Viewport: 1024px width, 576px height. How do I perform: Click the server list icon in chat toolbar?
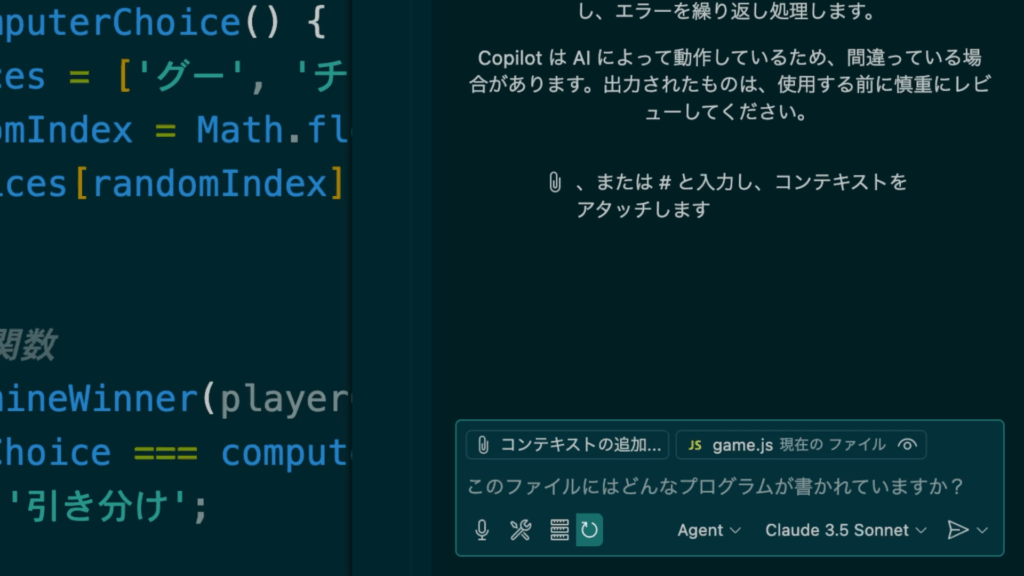(x=559, y=530)
